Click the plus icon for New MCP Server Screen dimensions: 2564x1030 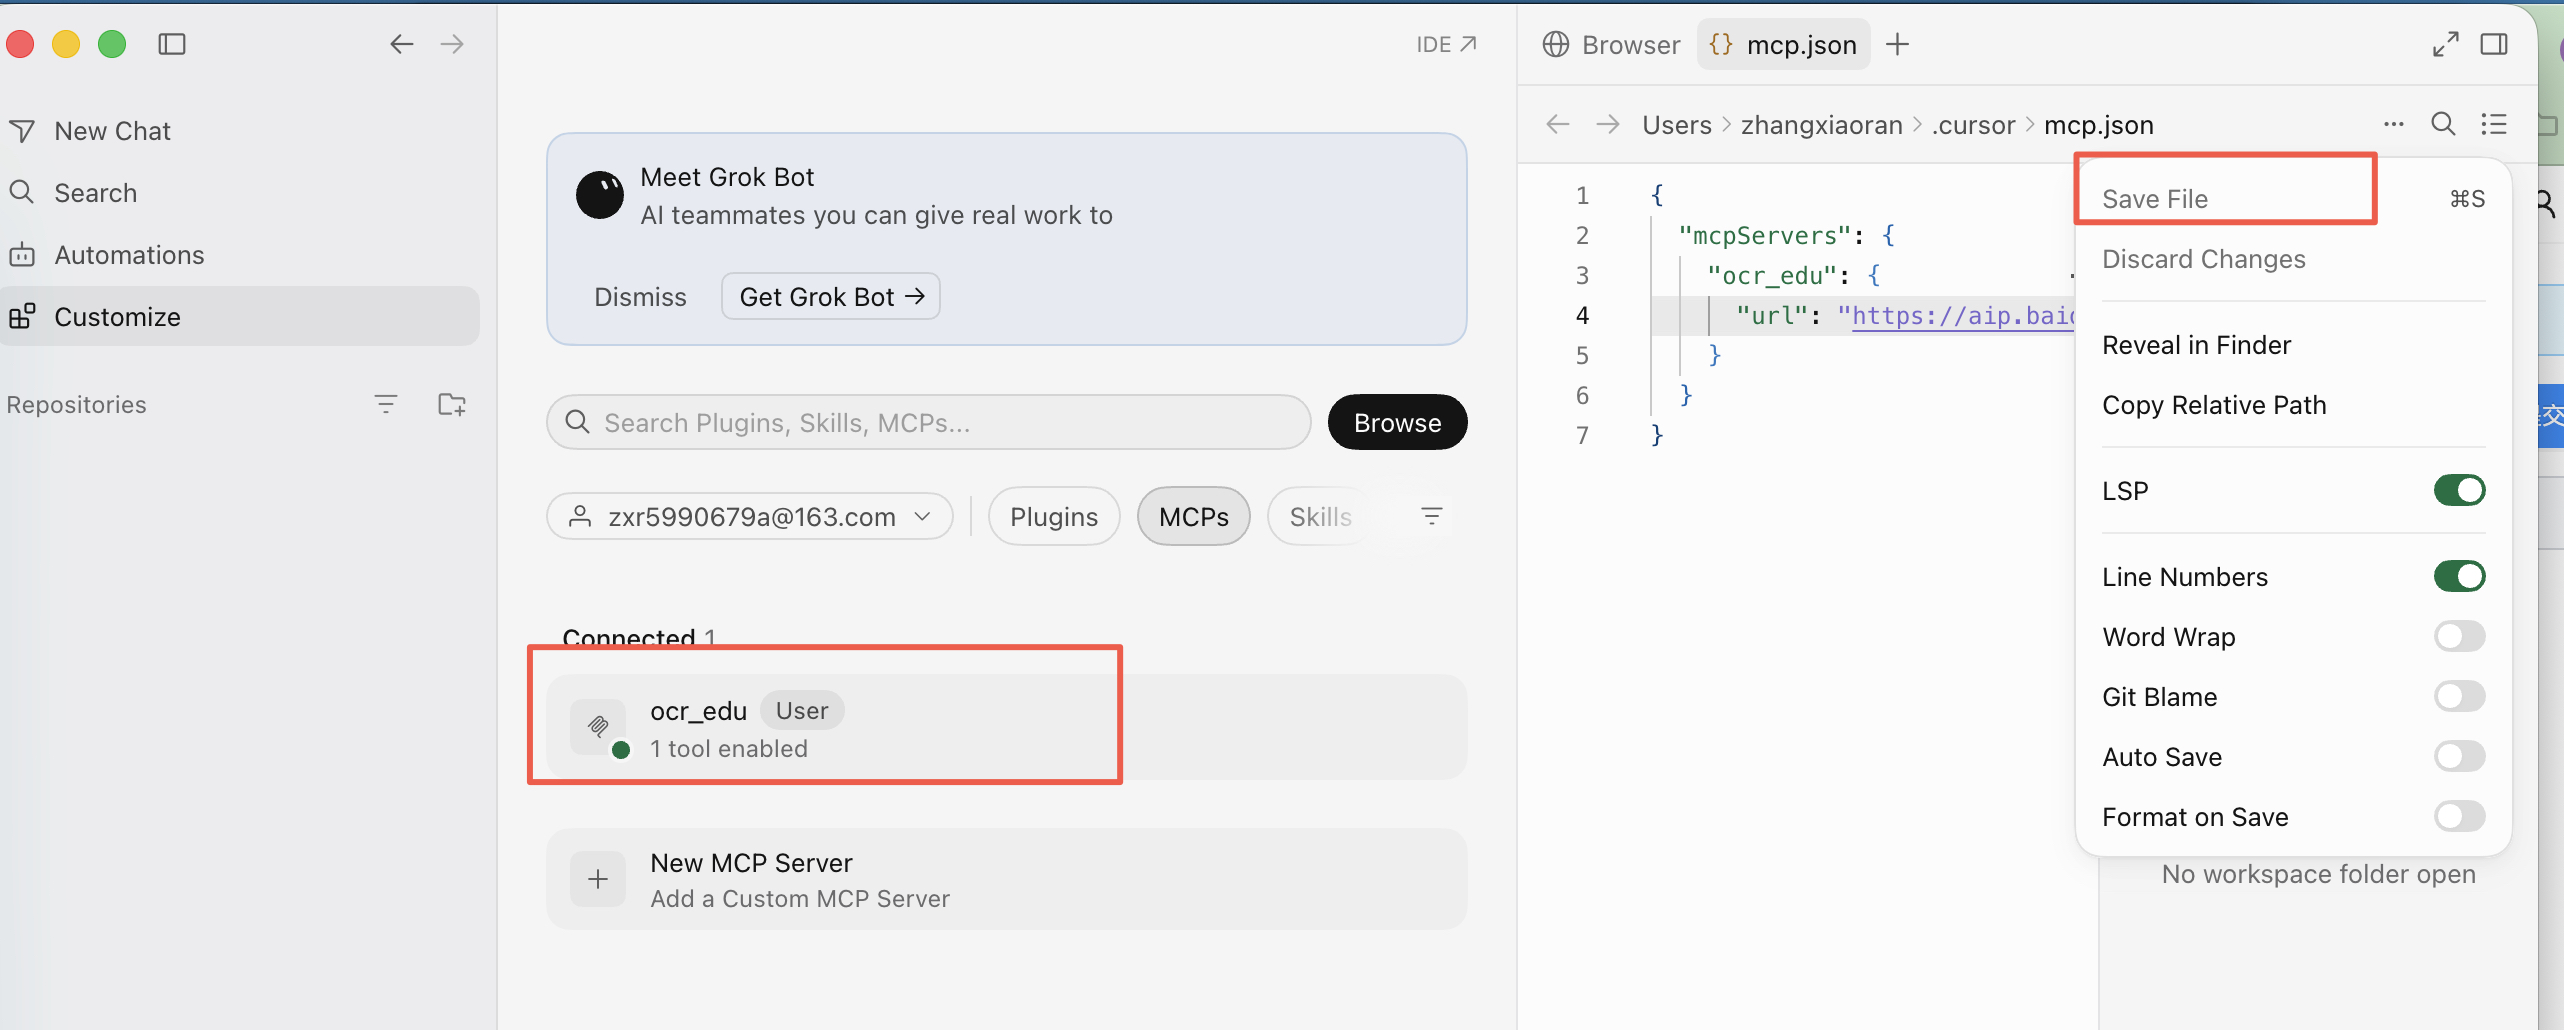point(598,880)
